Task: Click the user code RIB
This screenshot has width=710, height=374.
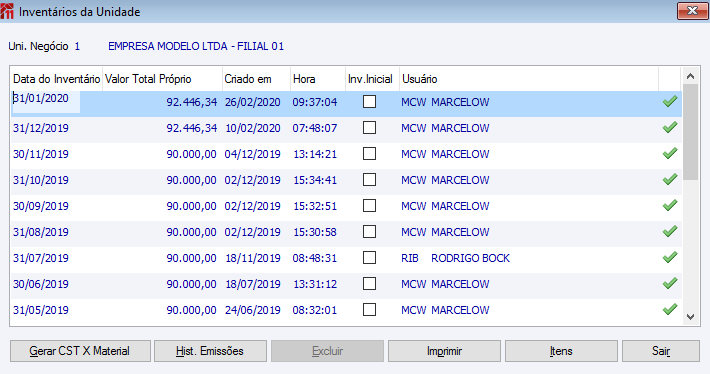Action: (410, 258)
